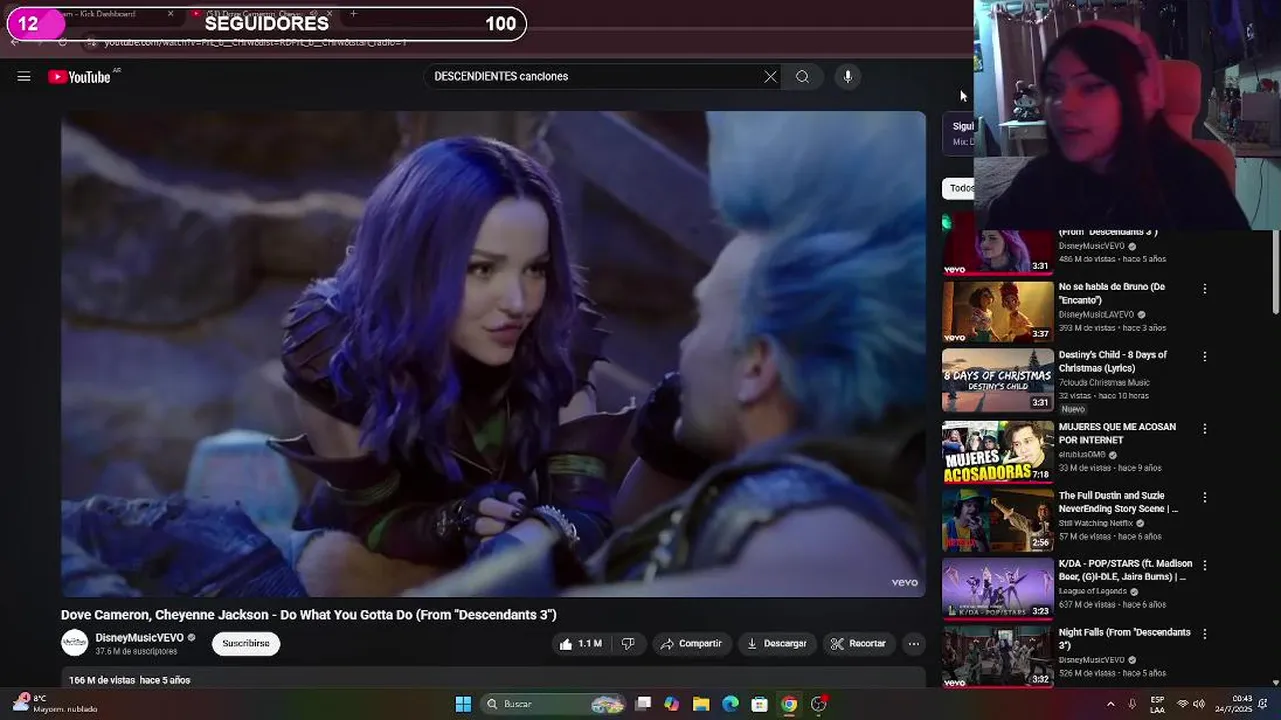Open 8 Days of Christmas thumbnail
The height and width of the screenshot is (720, 1281).
point(997,380)
